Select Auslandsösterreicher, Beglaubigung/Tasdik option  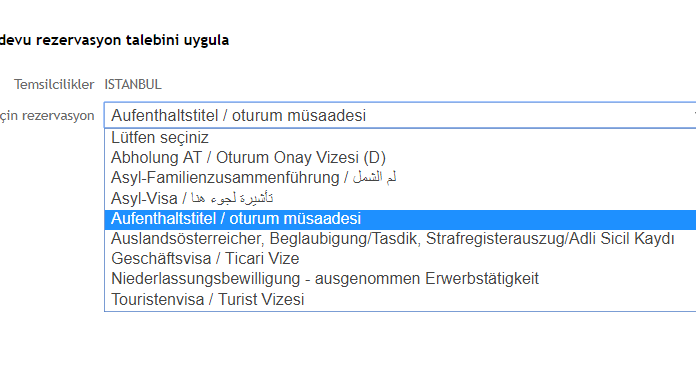coord(400,238)
